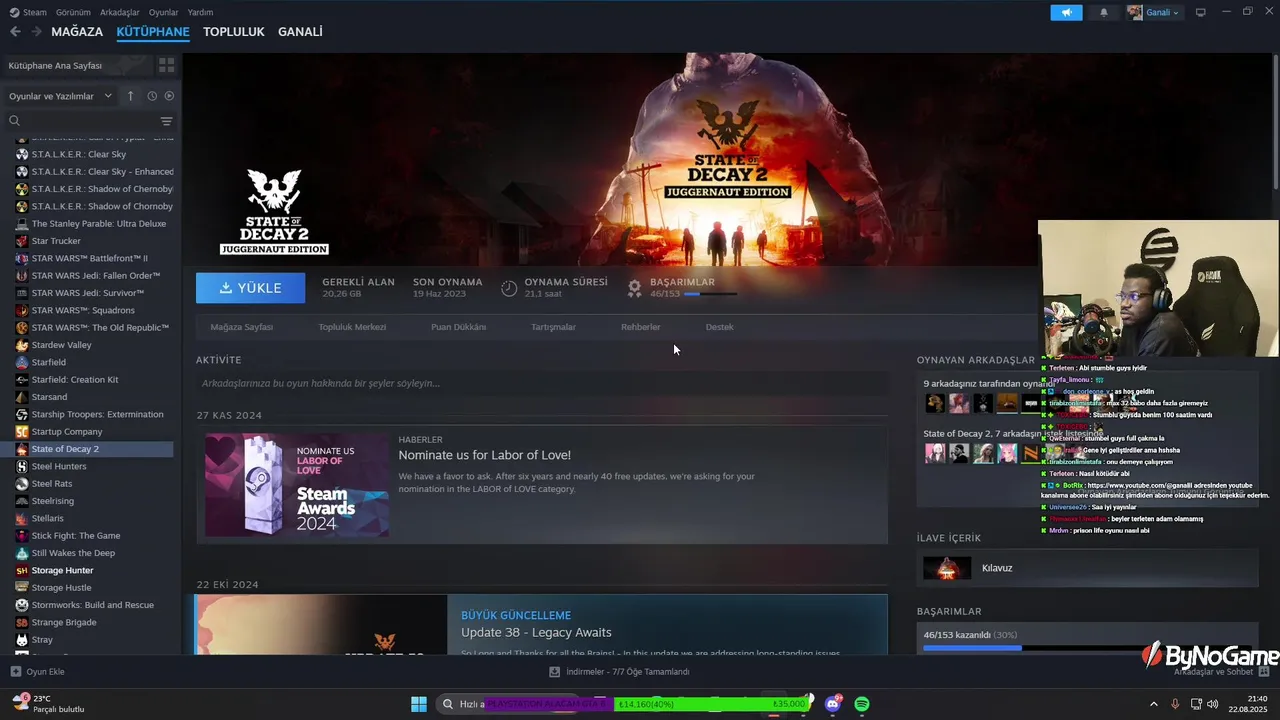Expand the Oyunlar ve Yazılımlar filter dropdown
The image size is (1280, 720).
tap(60, 96)
